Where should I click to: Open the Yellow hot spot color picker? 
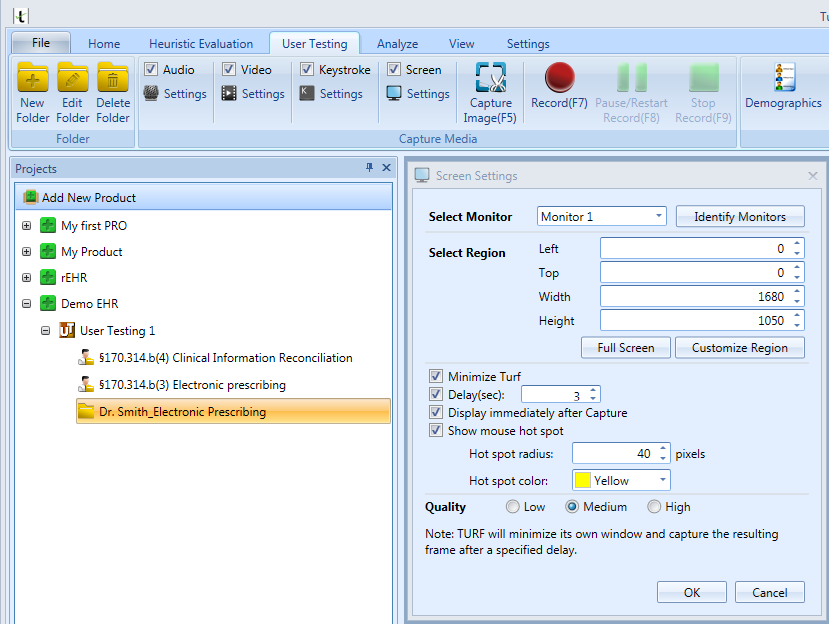click(621, 481)
